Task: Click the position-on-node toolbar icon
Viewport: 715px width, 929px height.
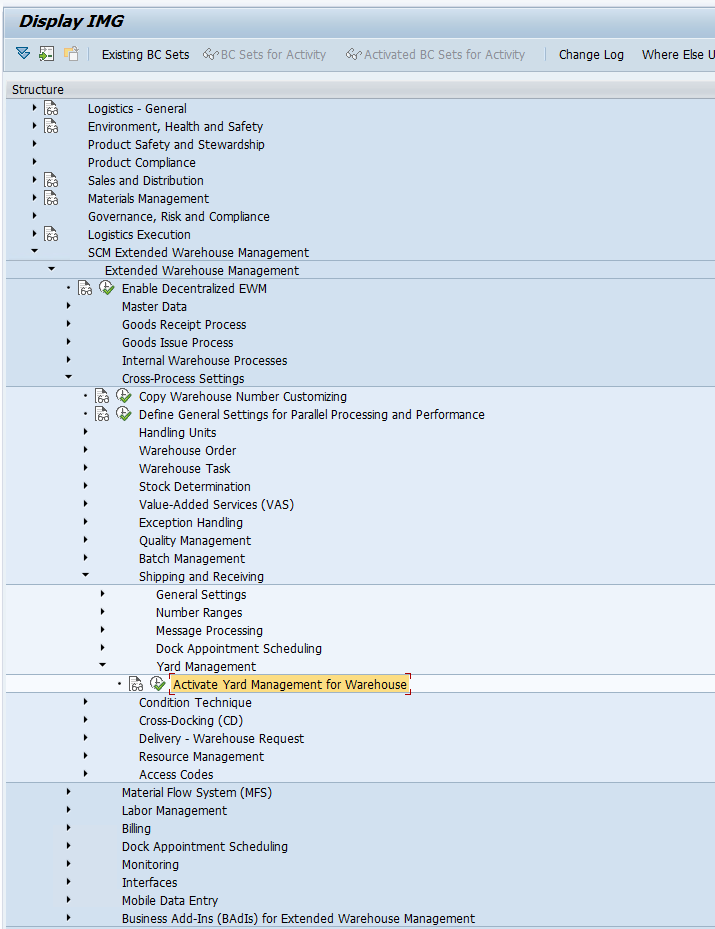Action: [x=47, y=54]
